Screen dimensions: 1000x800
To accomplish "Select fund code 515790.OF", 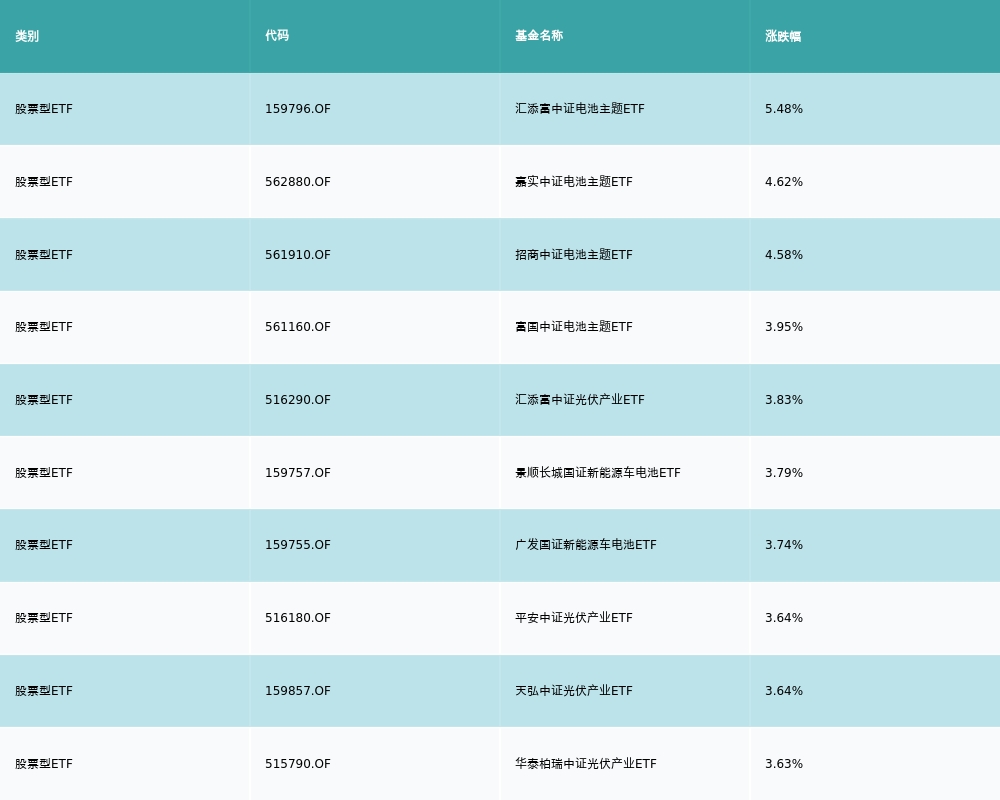I will pyautogui.click(x=298, y=764).
